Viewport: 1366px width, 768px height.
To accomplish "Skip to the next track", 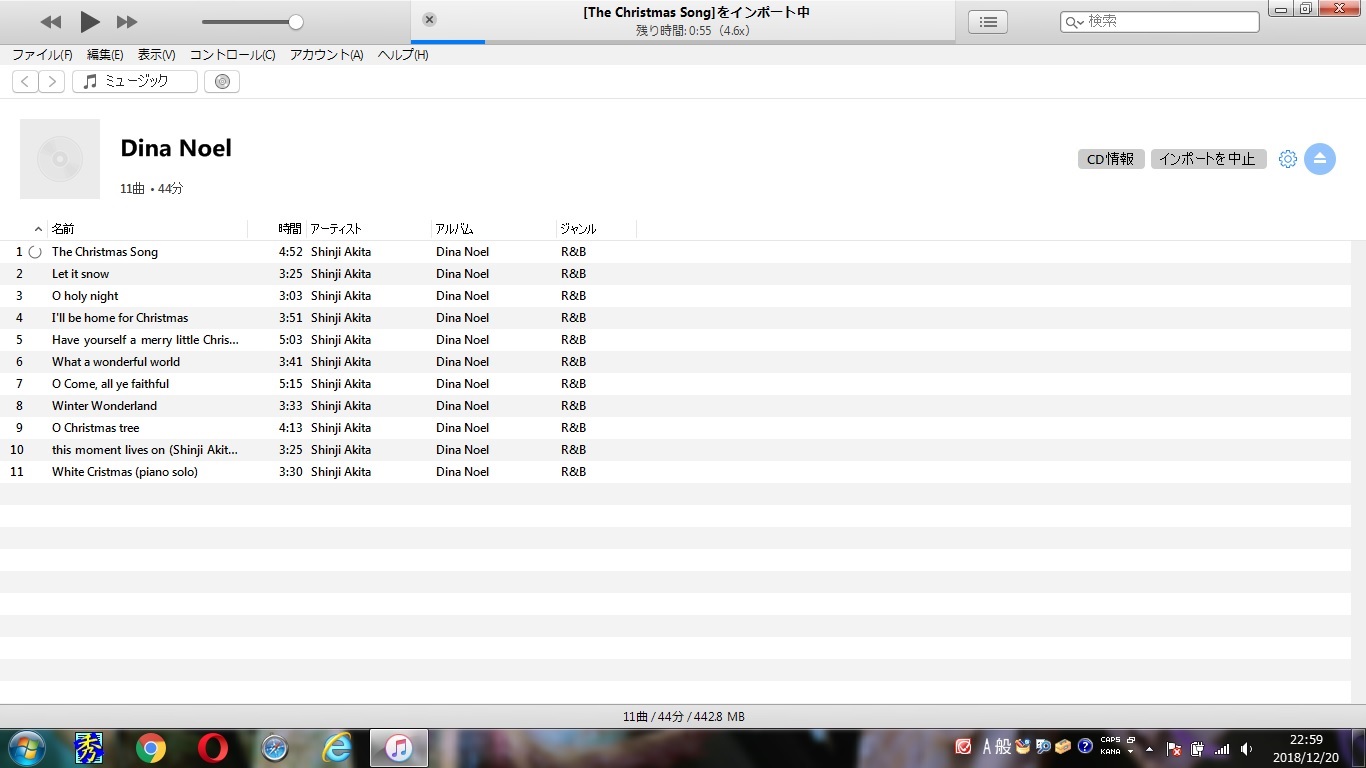I will 127,22.
